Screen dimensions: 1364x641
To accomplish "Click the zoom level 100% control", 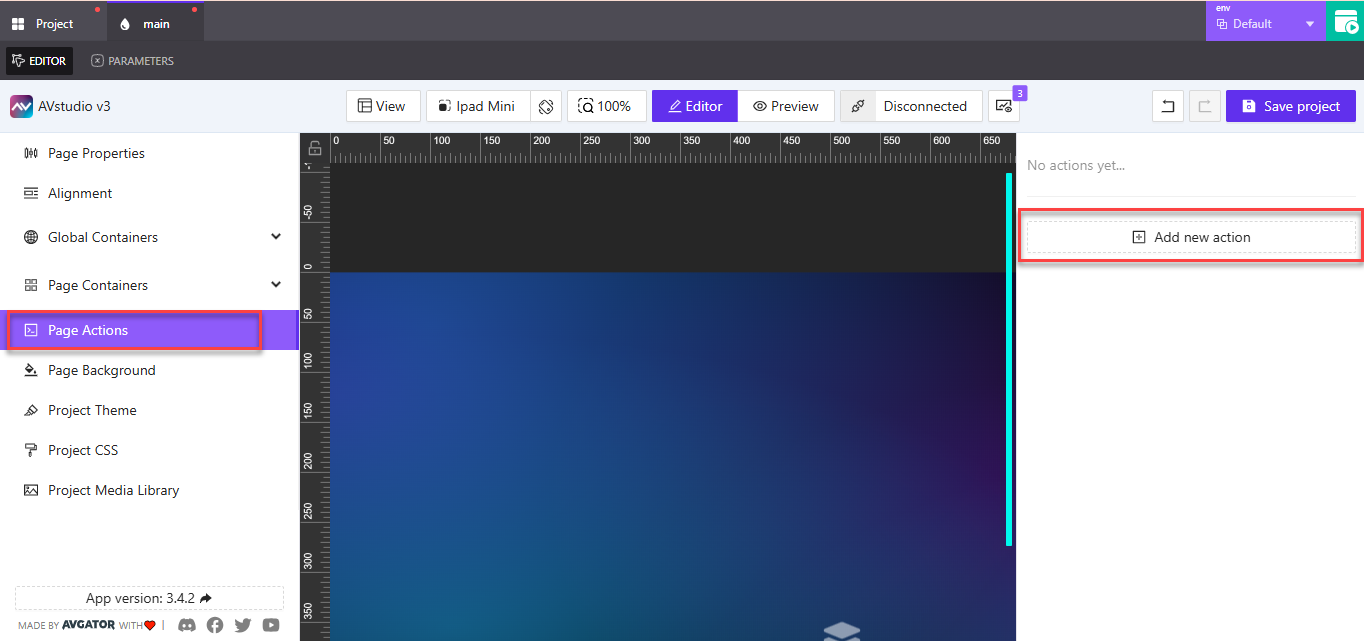I will click(607, 106).
